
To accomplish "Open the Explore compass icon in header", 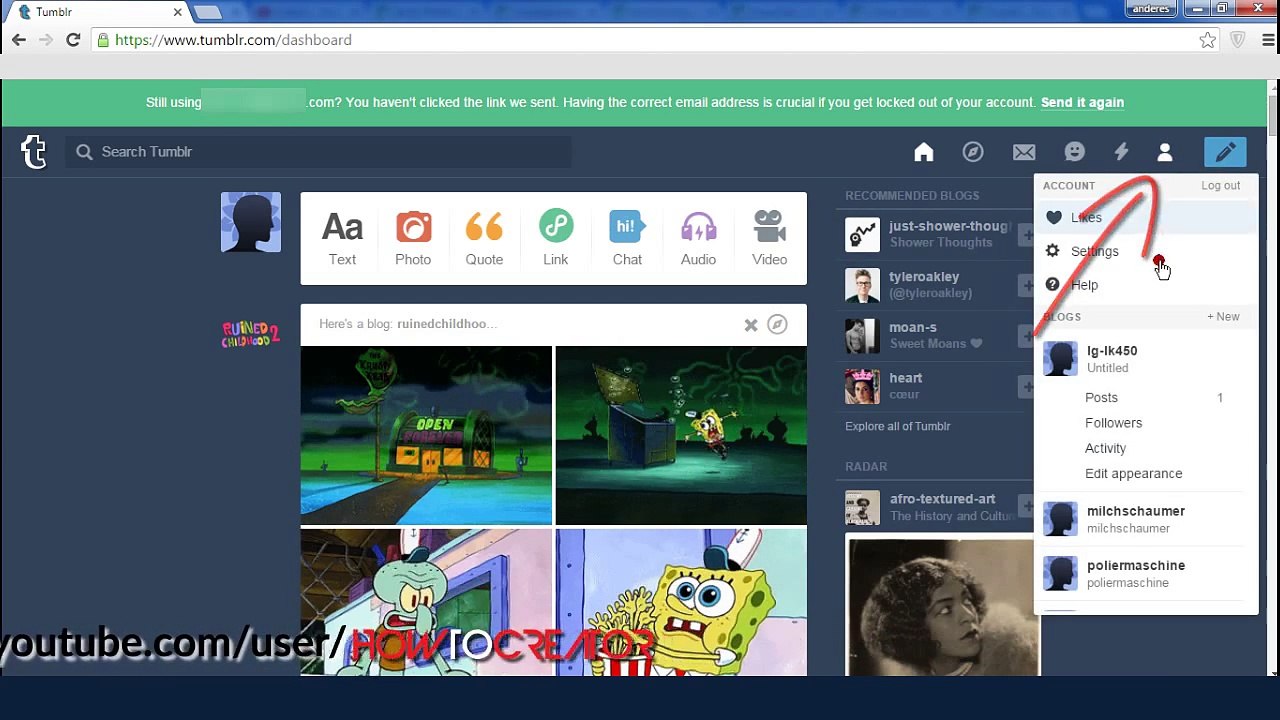I will [x=973, y=152].
